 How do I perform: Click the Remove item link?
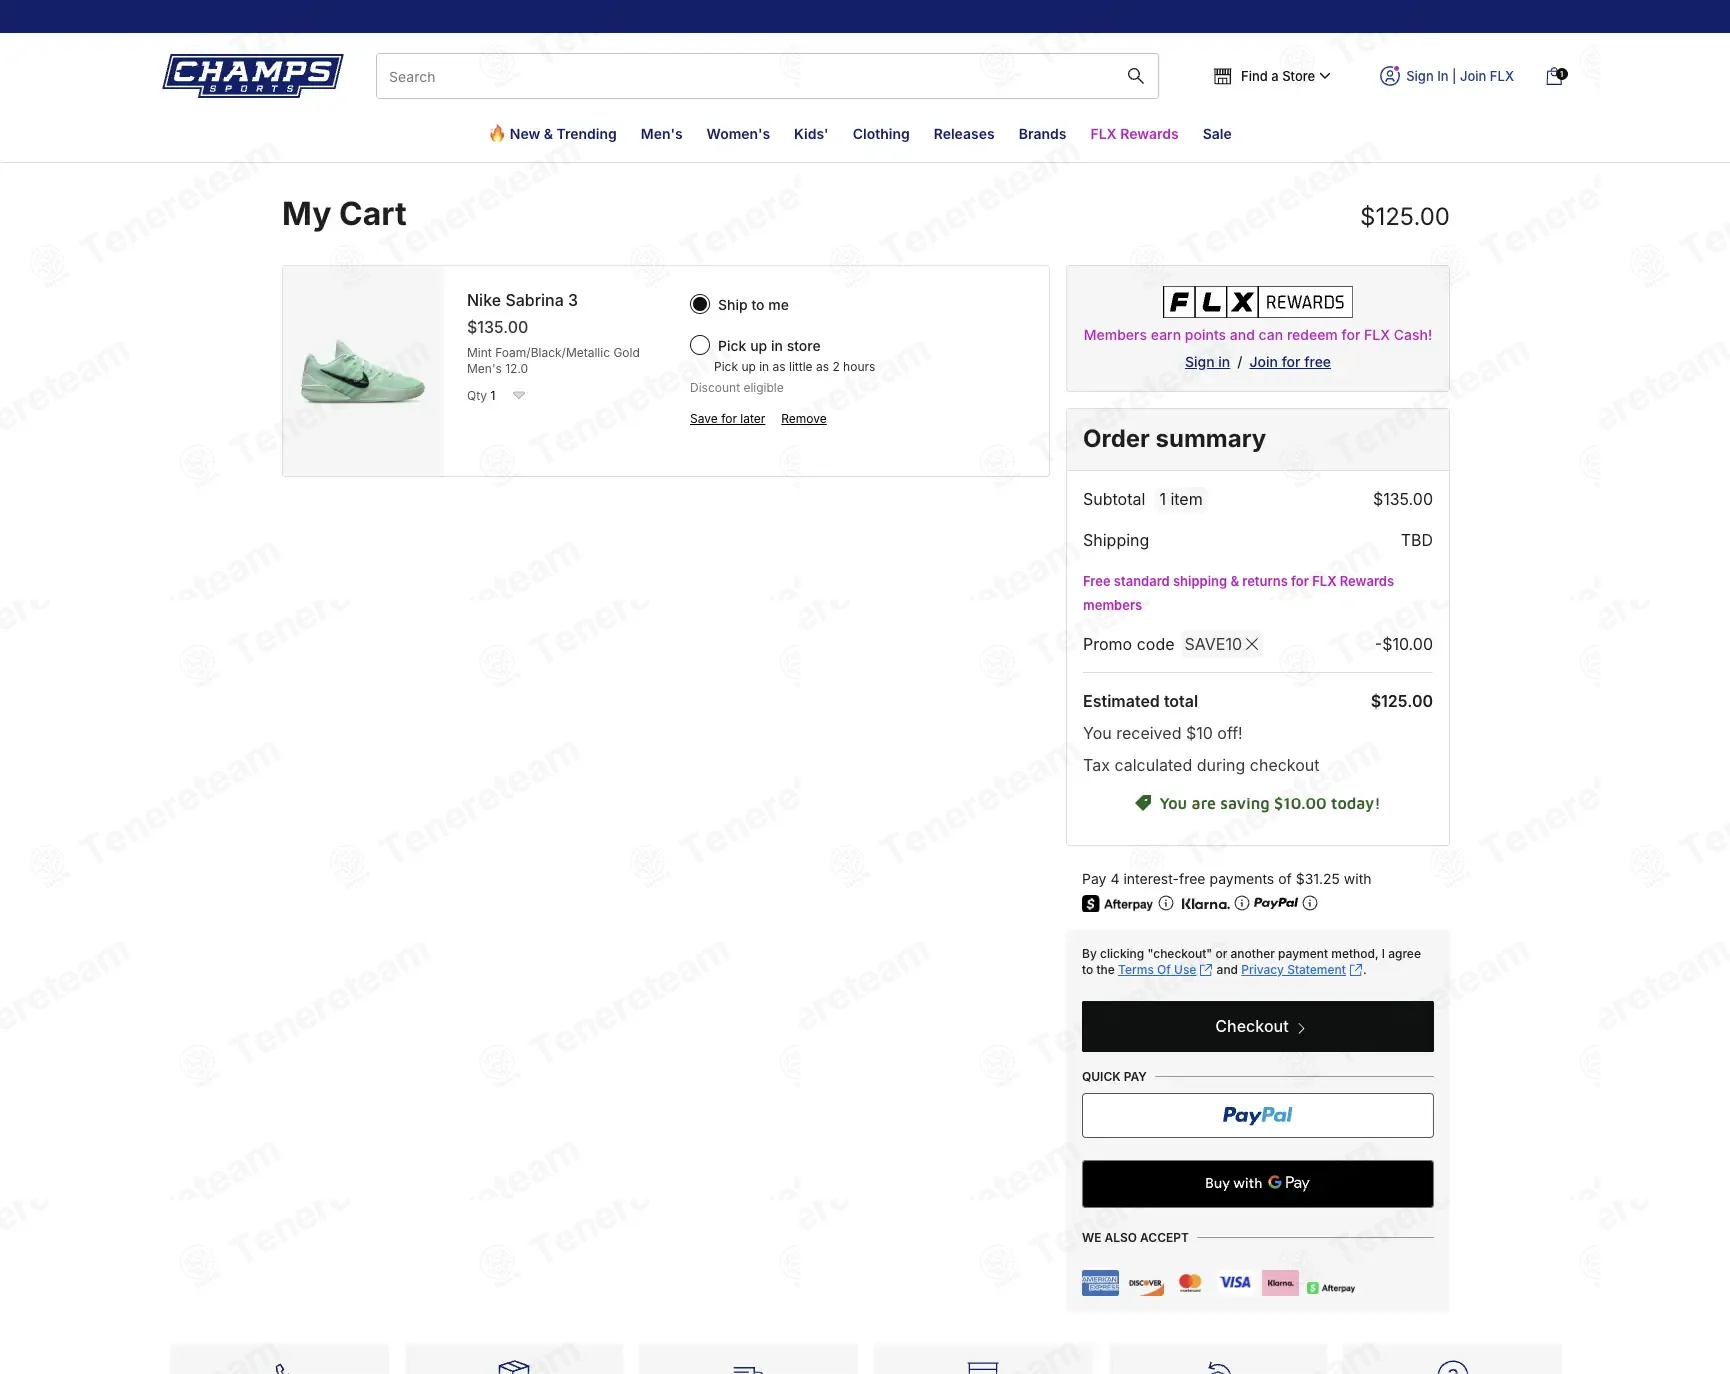tap(804, 419)
